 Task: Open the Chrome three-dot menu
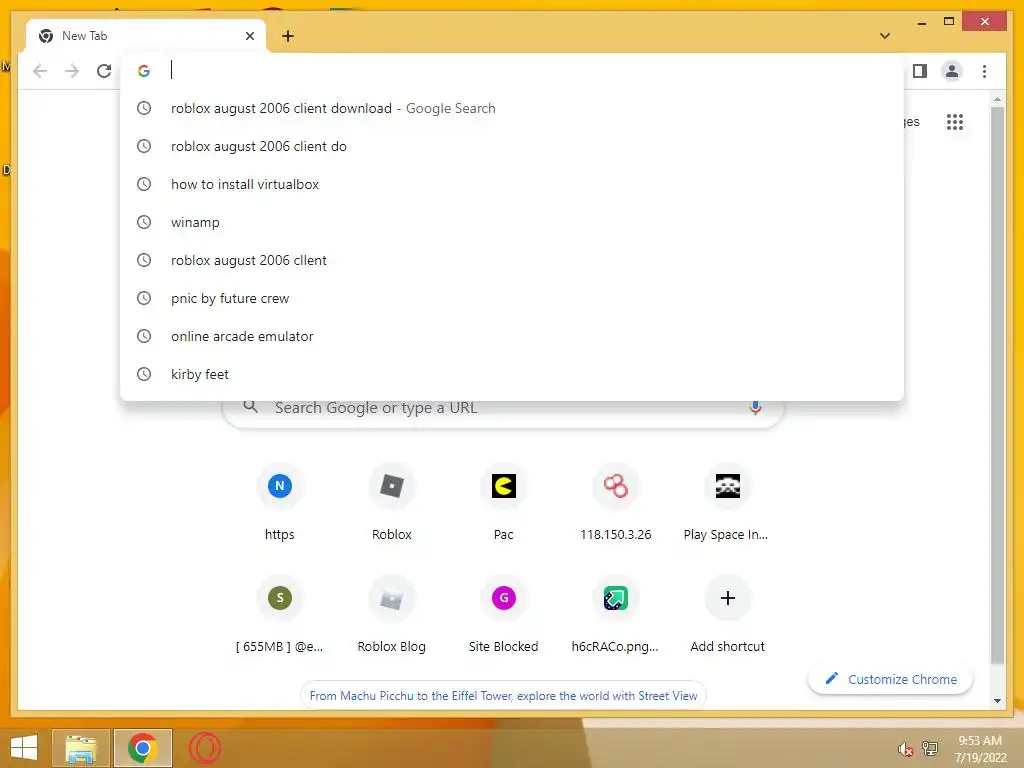[984, 71]
